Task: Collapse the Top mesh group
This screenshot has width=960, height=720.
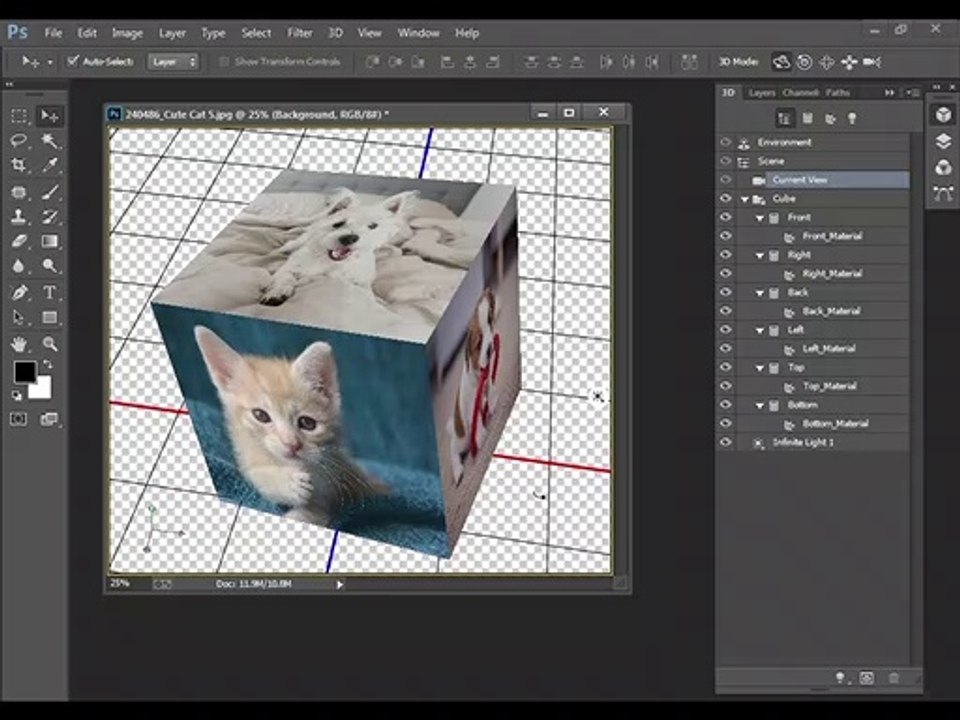Action: 760,368
